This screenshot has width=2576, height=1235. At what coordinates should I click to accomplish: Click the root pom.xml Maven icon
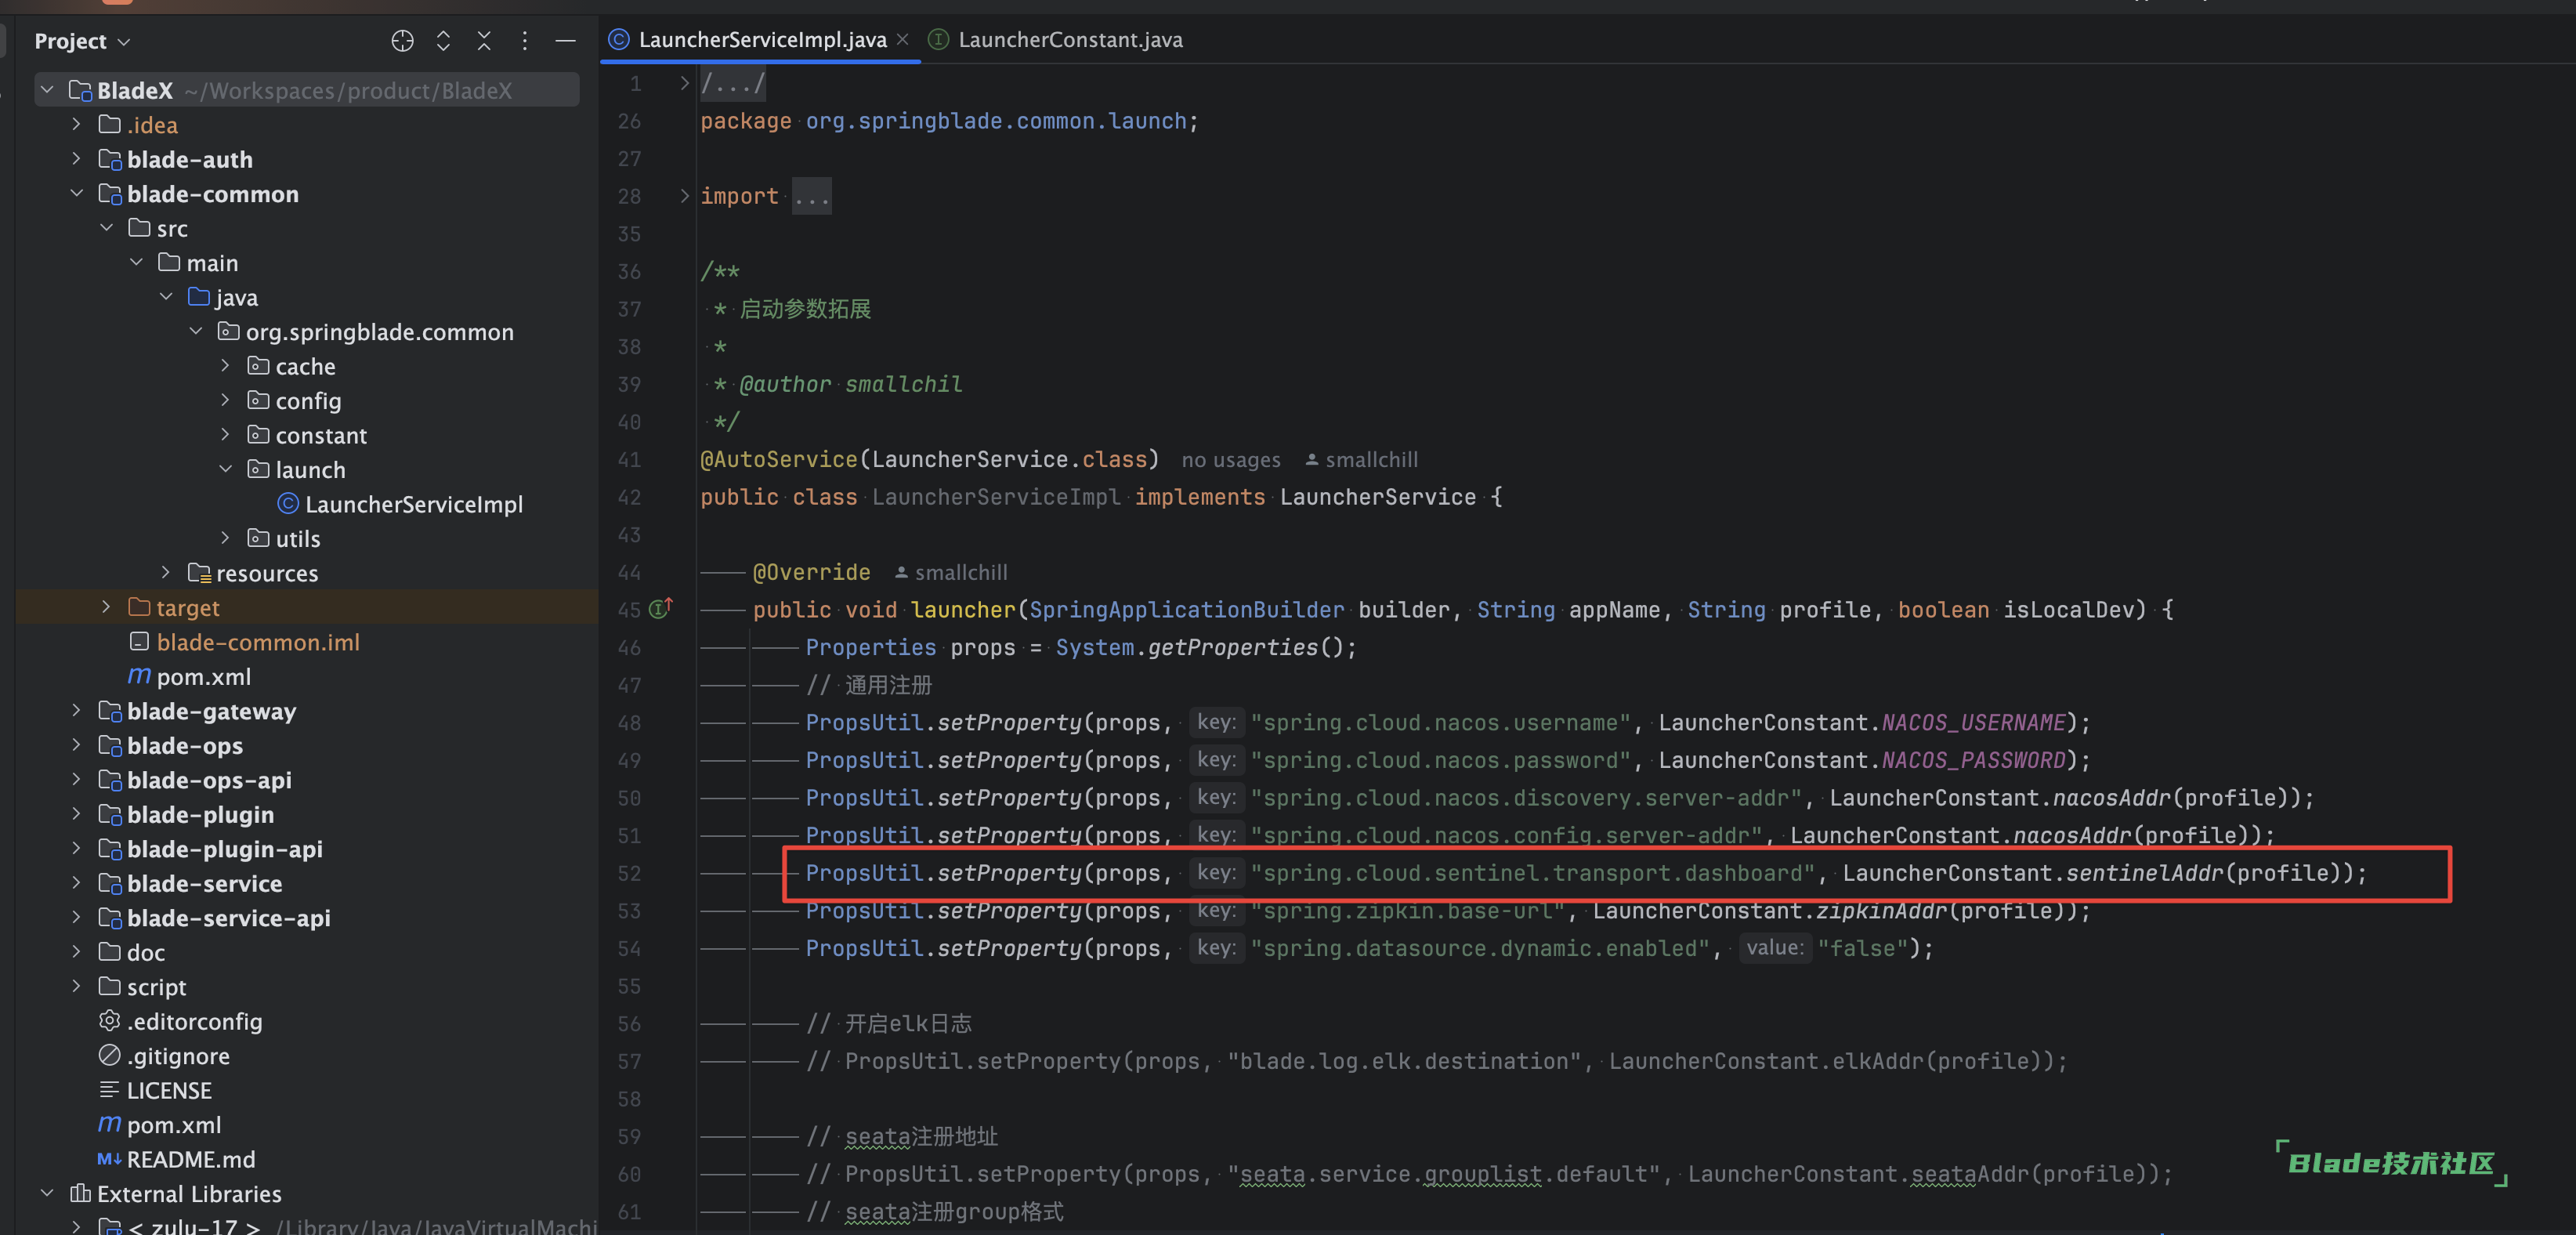tap(110, 1124)
